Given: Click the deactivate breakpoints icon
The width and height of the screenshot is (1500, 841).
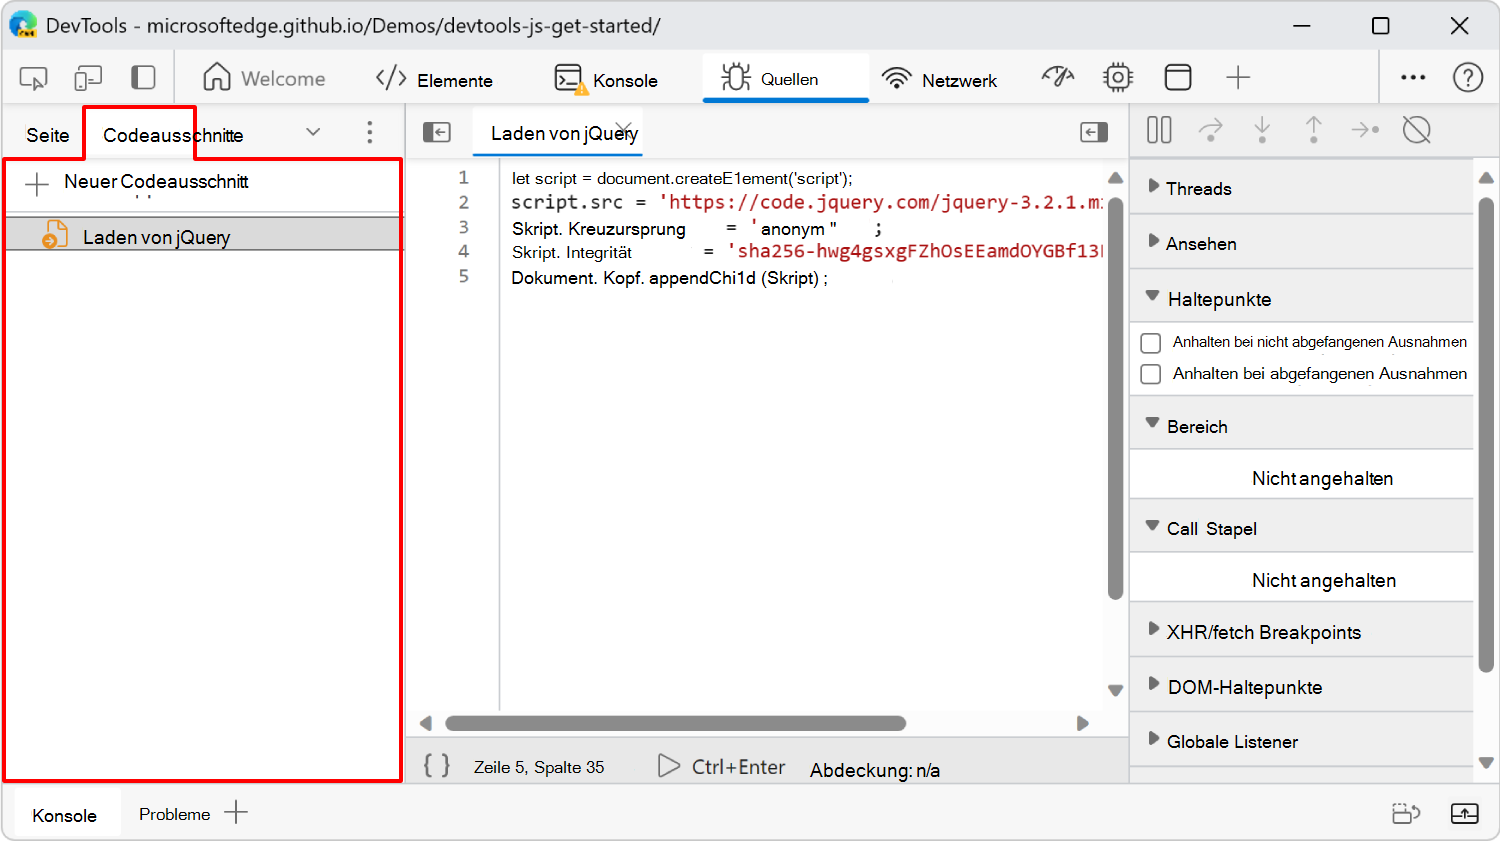Looking at the screenshot, I should pyautogui.click(x=1417, y=130).
